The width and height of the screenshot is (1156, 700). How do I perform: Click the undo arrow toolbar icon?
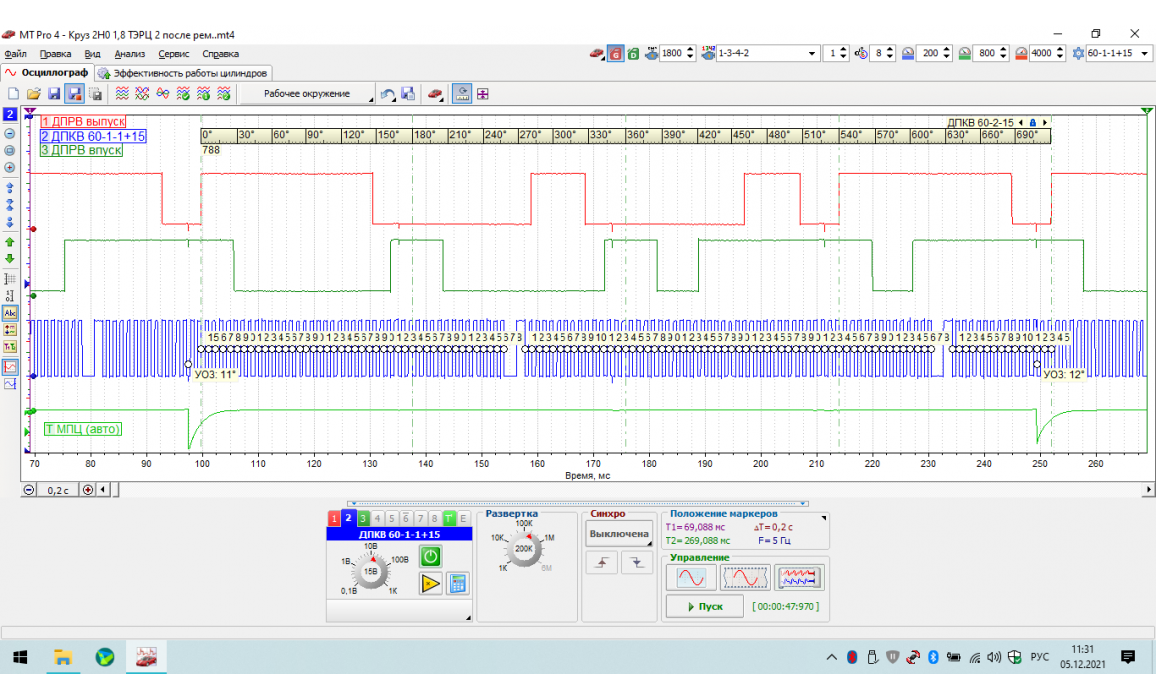(388, 94)
